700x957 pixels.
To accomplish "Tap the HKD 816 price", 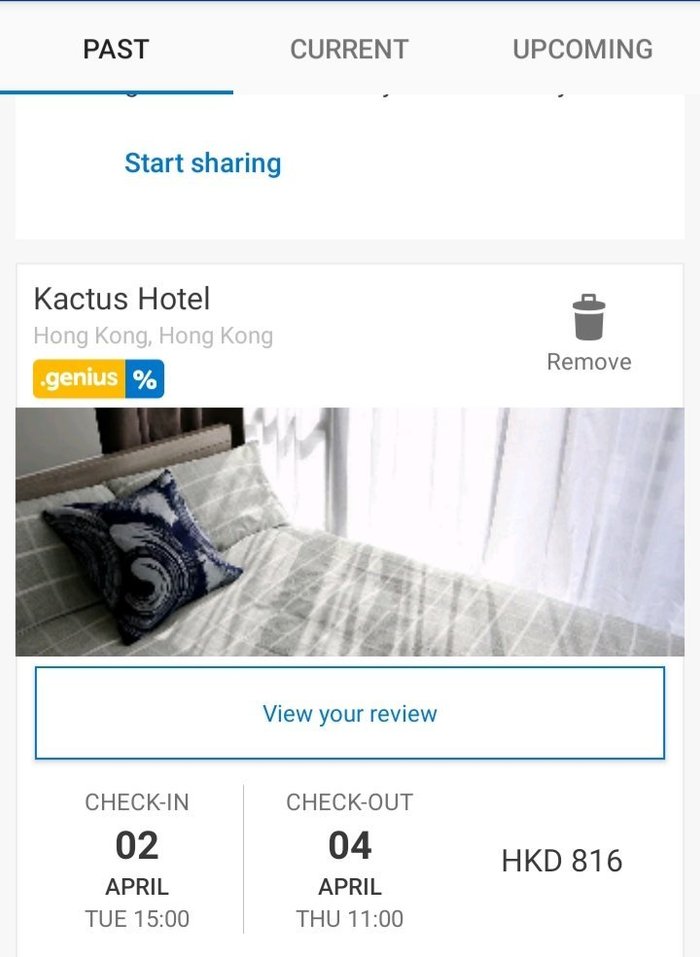I will (x=562, y=861).
